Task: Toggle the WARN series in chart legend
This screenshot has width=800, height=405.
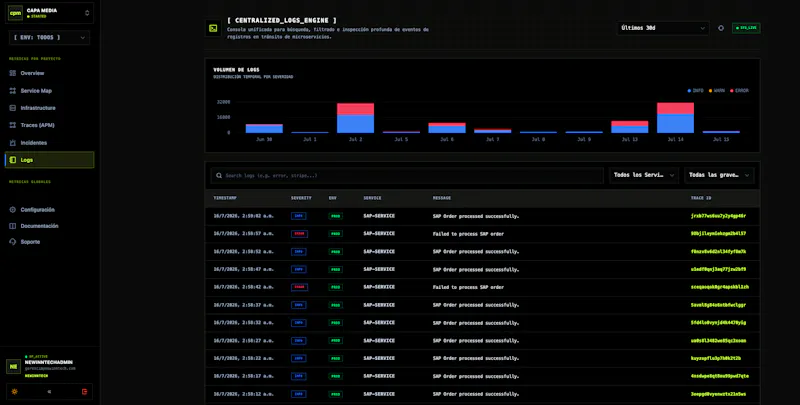Action: [x=717, y=91]
